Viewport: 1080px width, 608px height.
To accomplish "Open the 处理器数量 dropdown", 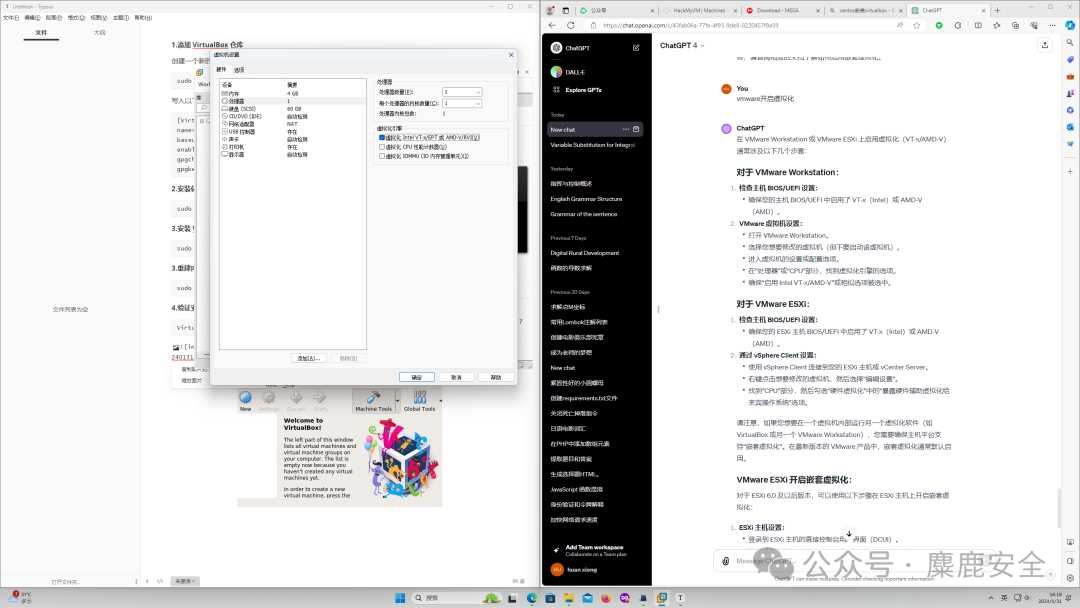I will click(478, 92).
